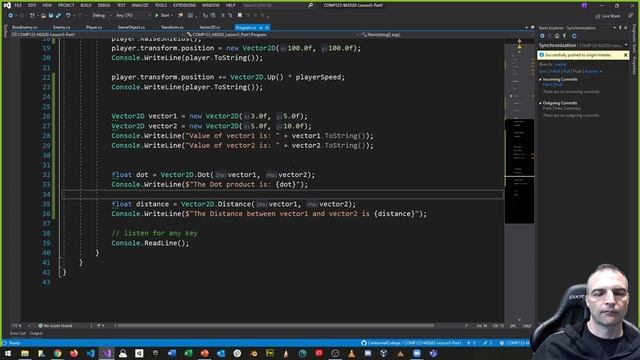Screen dimensions: 640x360
Task: Open Chrome from the taskbar
Action: coord(58,353)
